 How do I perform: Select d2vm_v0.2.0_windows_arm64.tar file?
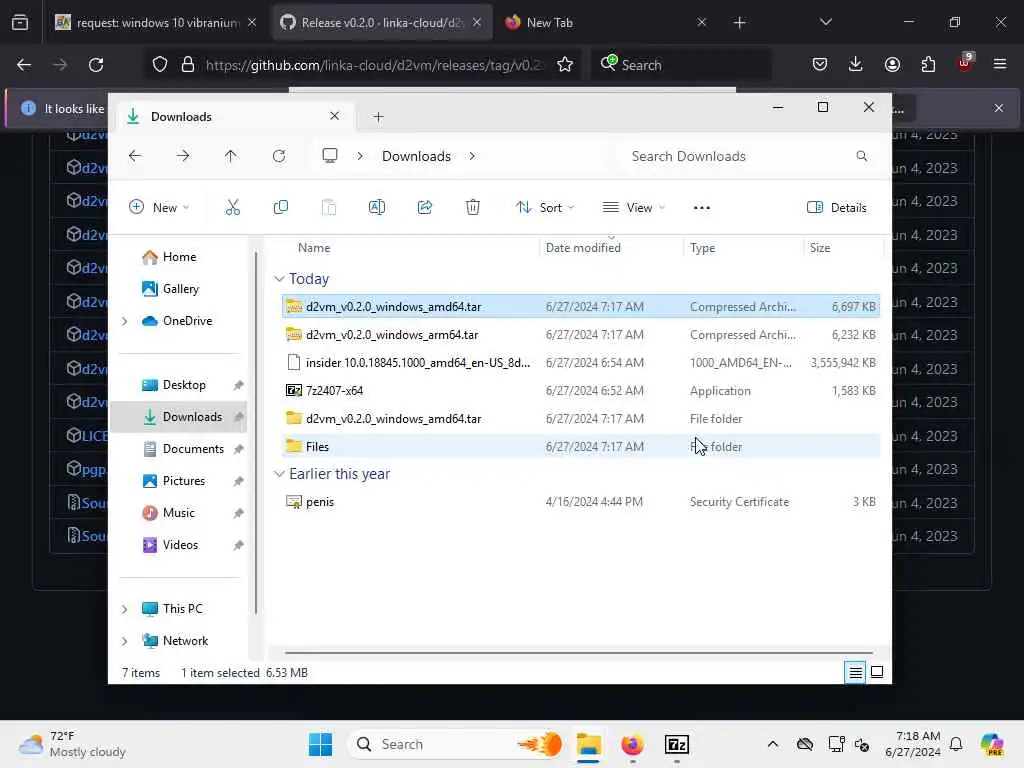[581, 334]
